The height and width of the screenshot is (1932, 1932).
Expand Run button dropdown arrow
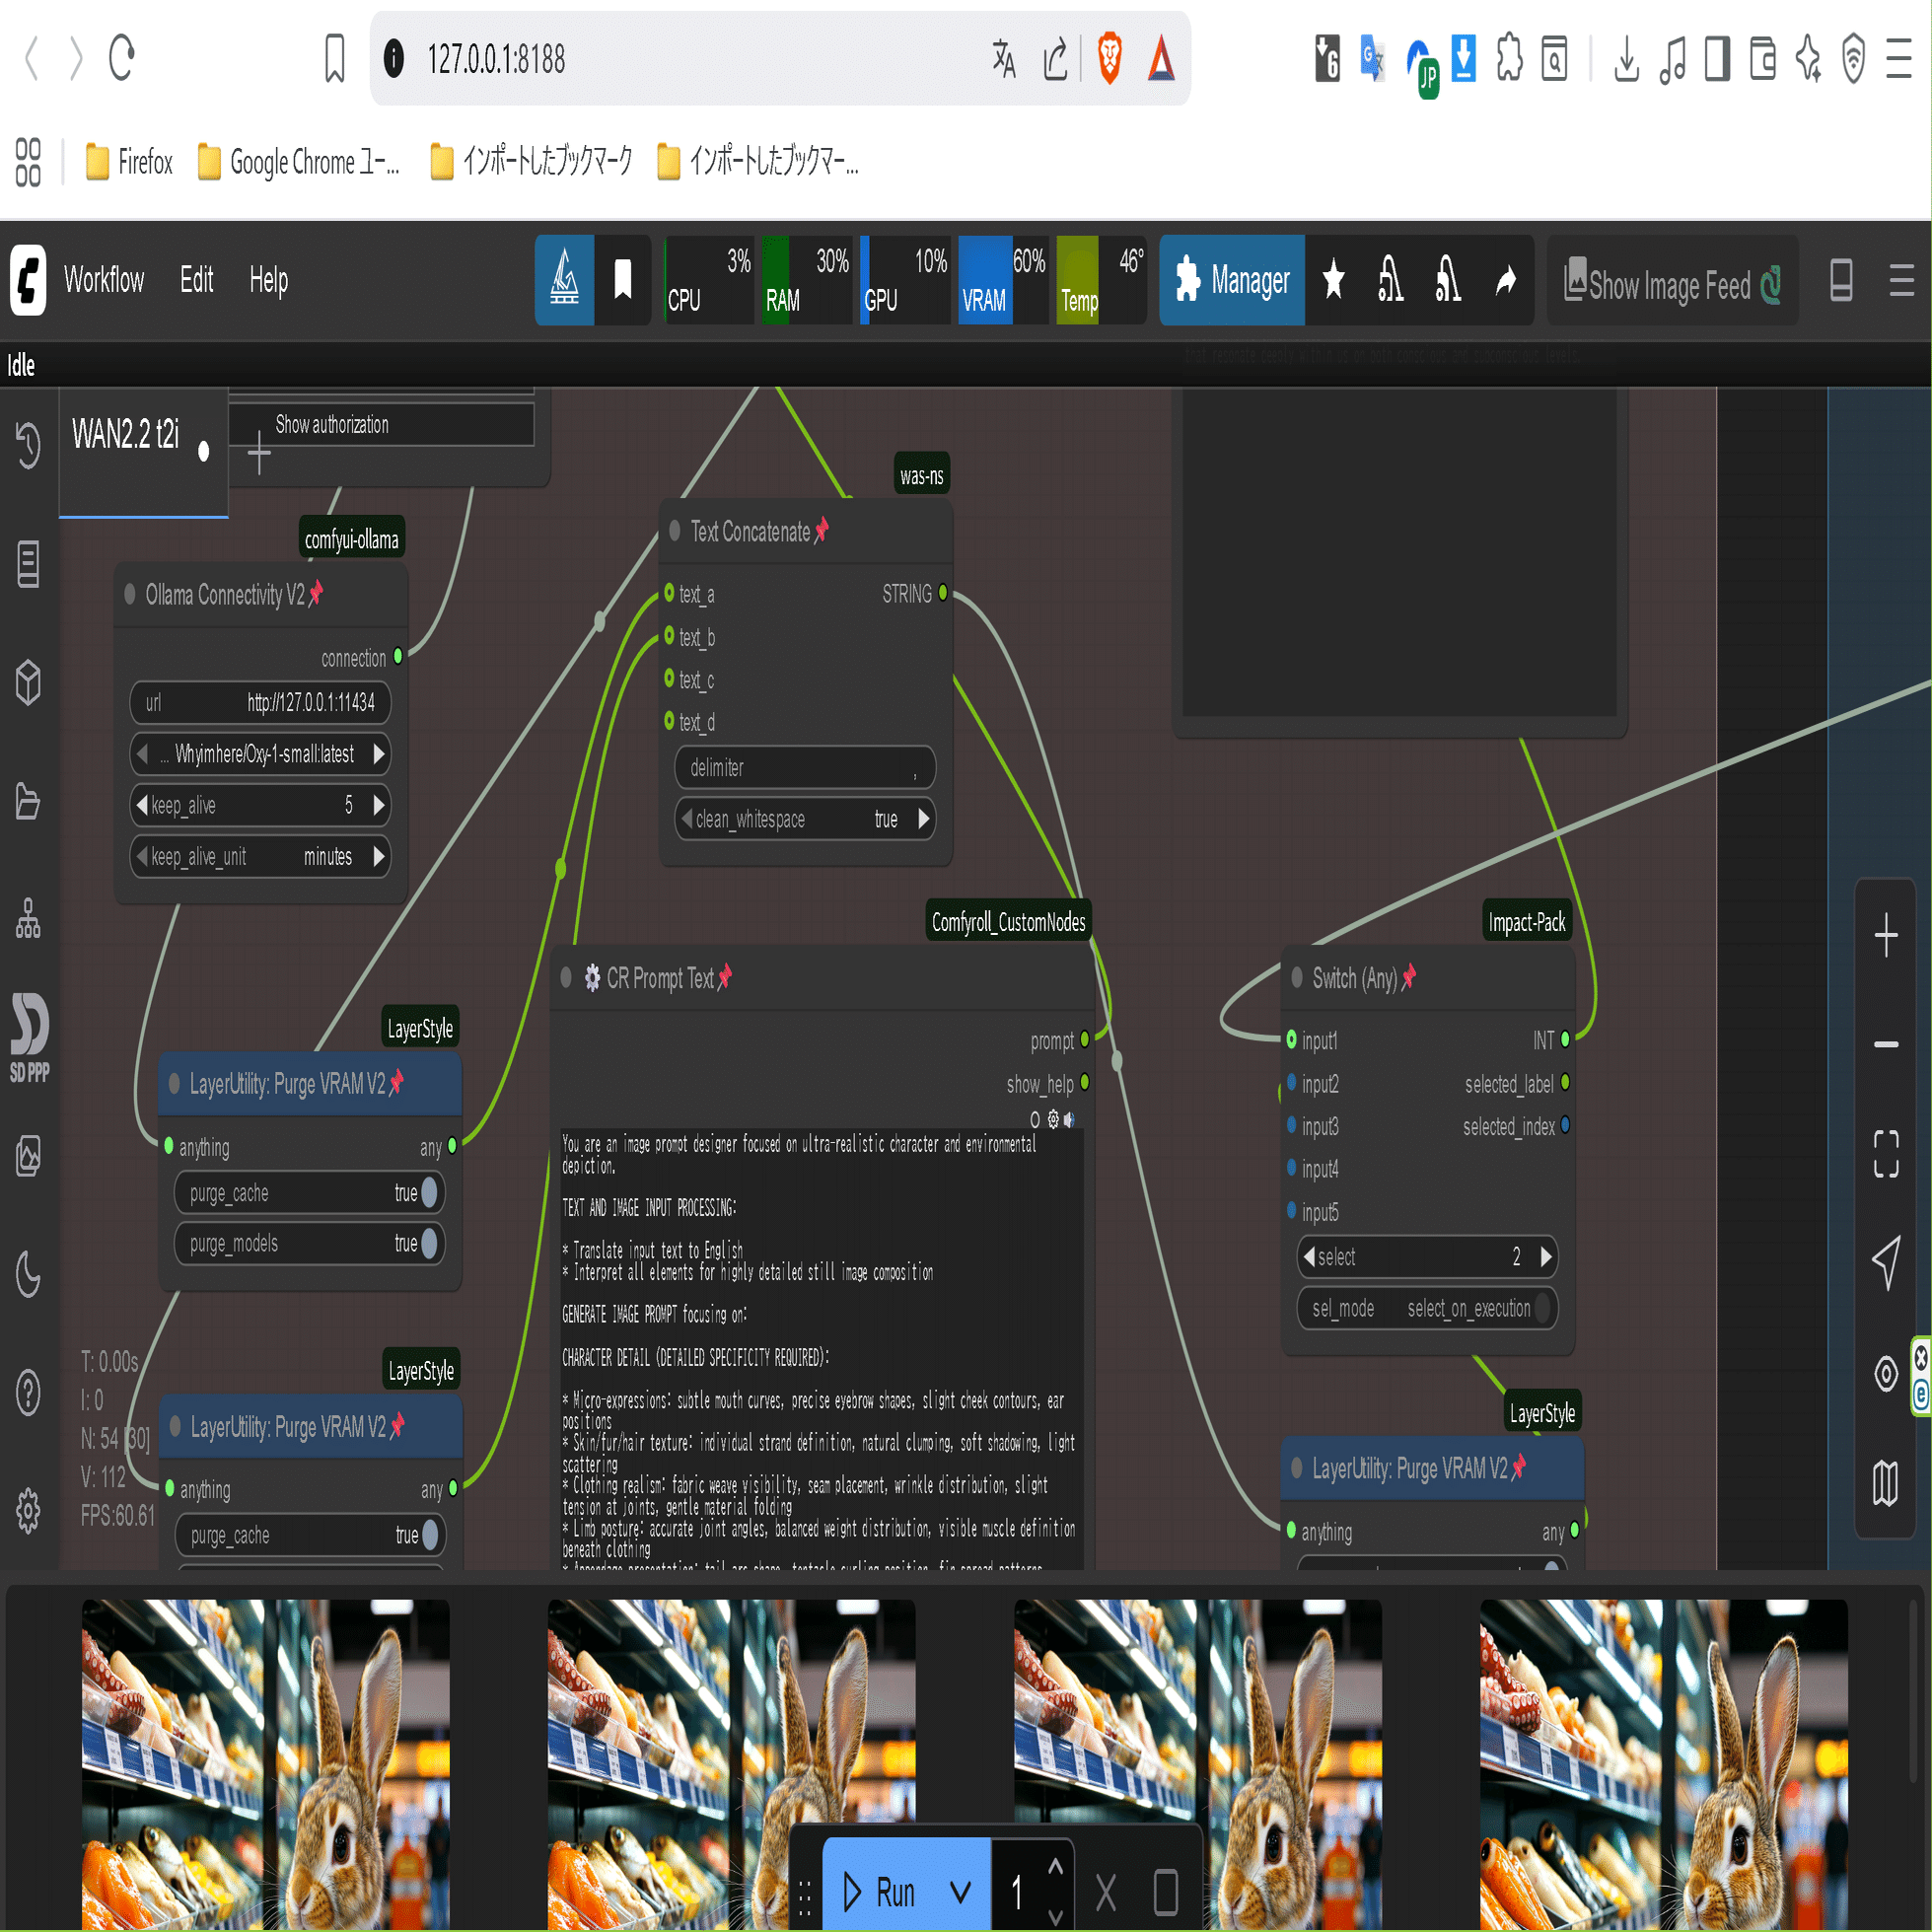(960, 1891)
